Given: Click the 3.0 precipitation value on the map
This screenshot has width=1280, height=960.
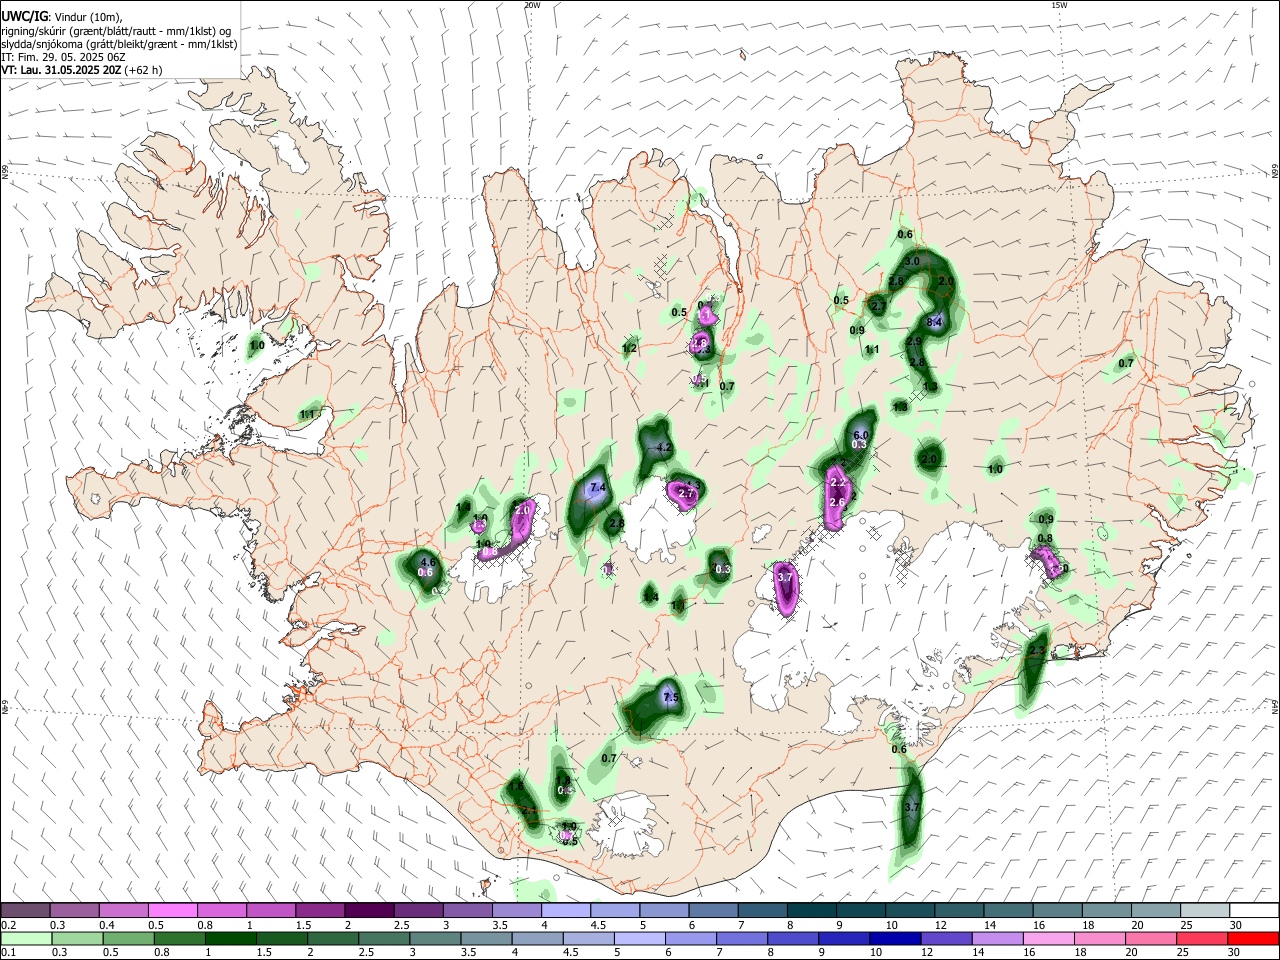Looking at the screenshot, I should [912, 261].
